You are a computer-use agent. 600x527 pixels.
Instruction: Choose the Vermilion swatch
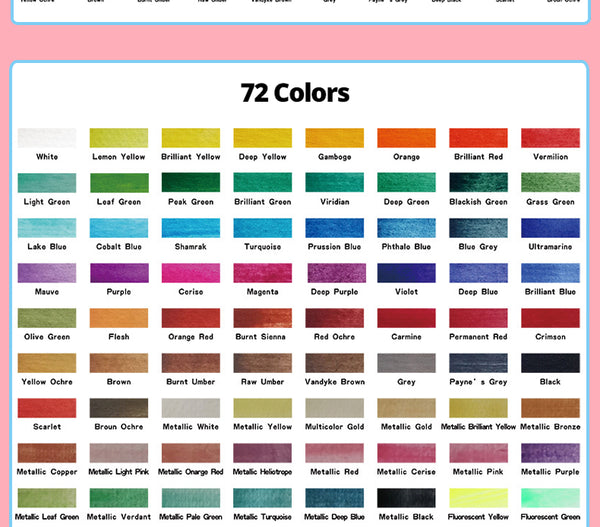click(550, 138)
